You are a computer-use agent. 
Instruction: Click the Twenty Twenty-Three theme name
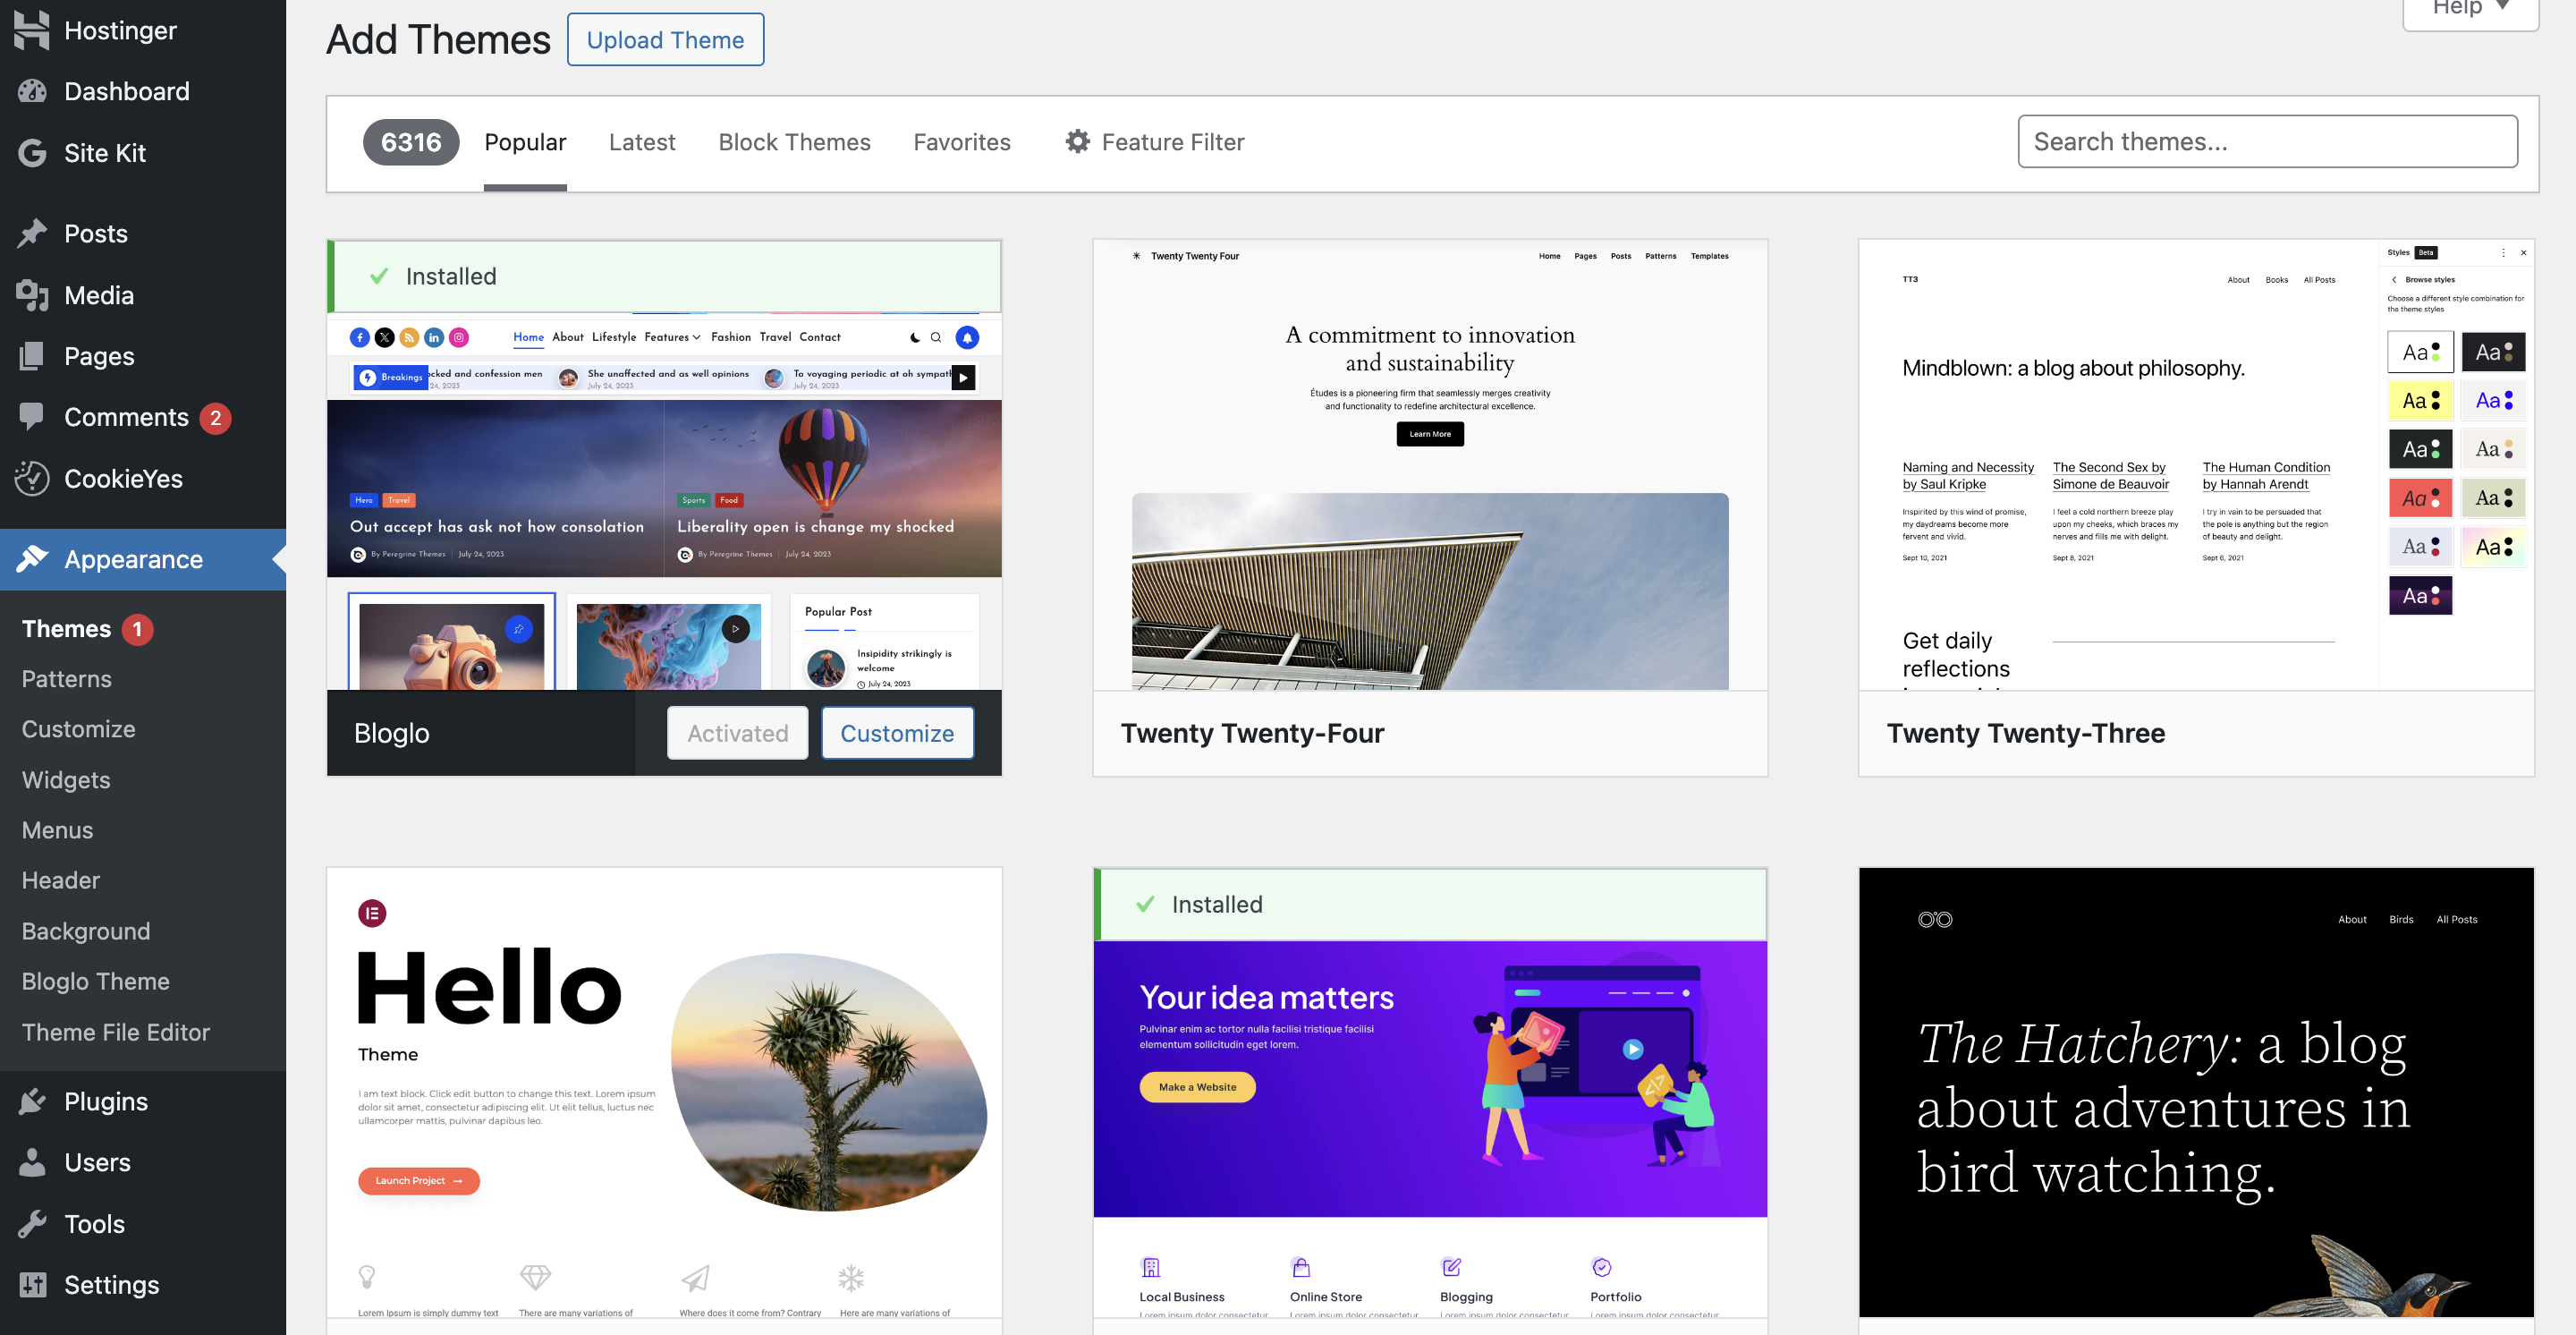pos(2025,733)
